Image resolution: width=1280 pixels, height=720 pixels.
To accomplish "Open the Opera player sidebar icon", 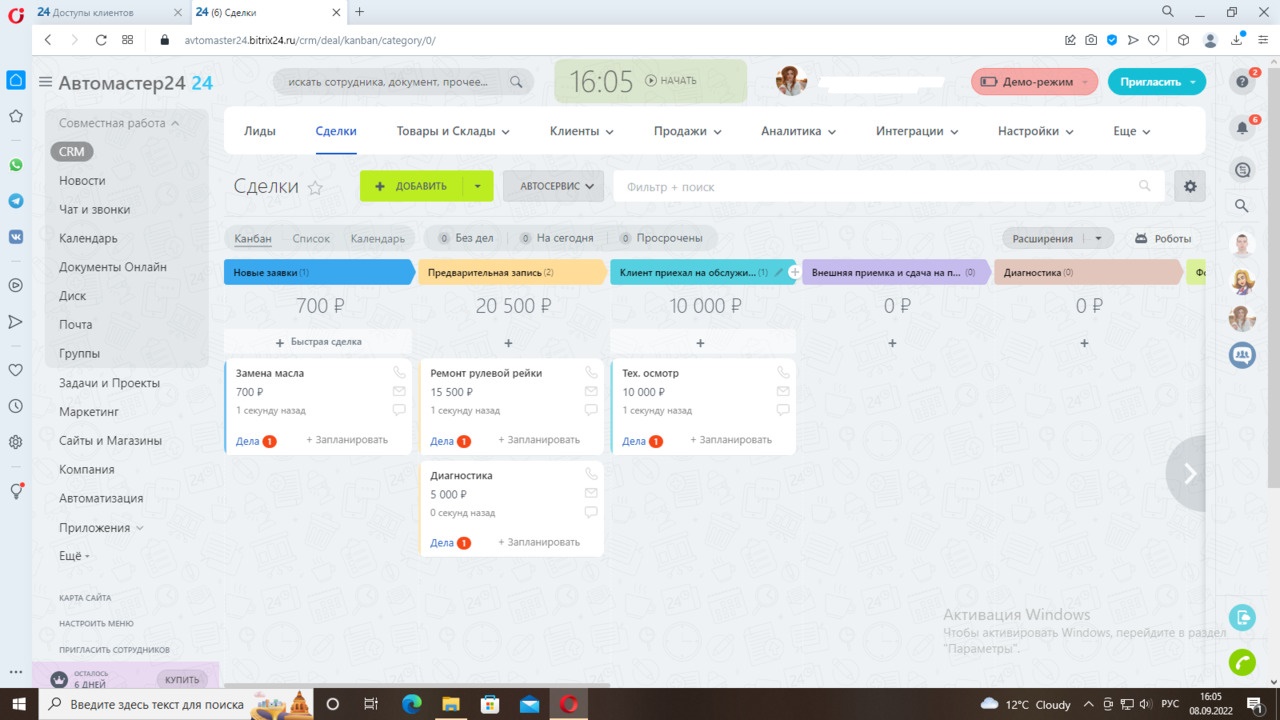I will coord(16,285).
